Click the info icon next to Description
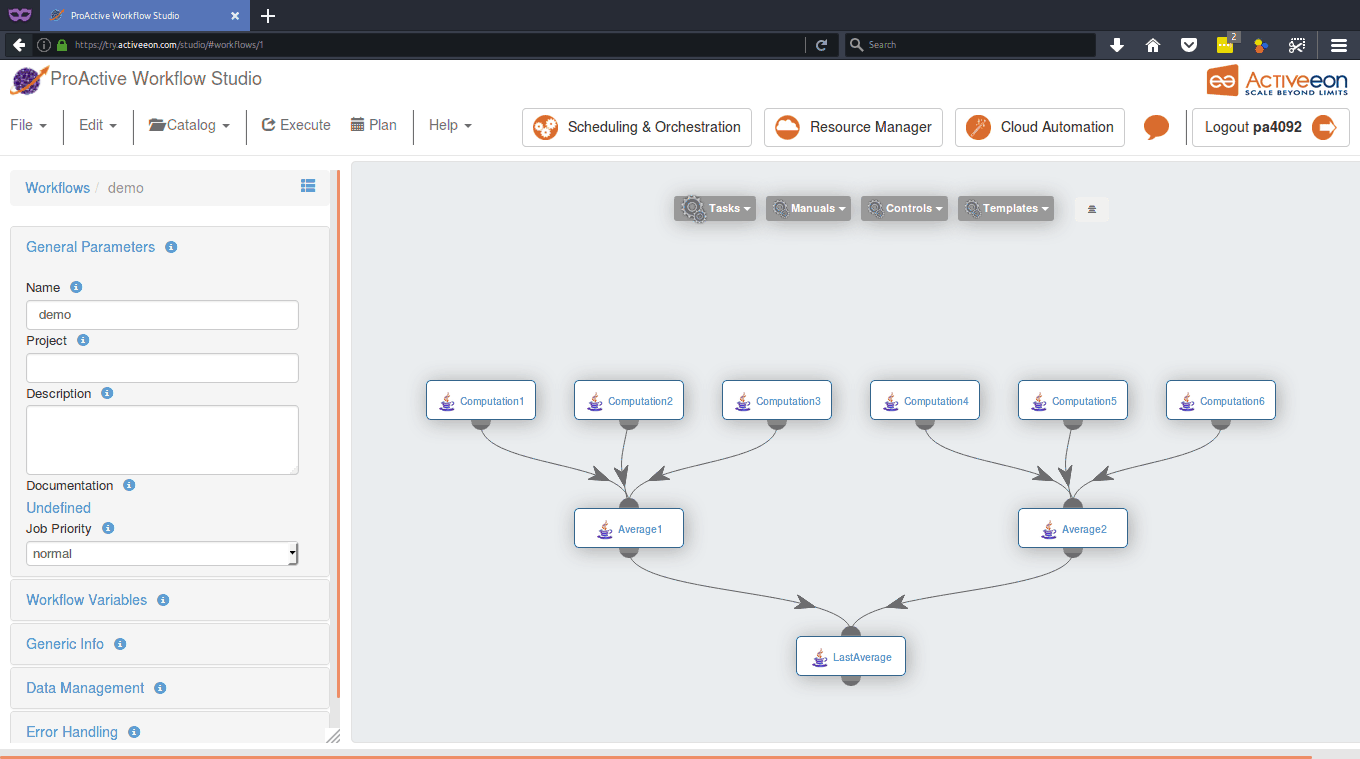Screen dimensions: 1360x759 (x=107, y=393)
